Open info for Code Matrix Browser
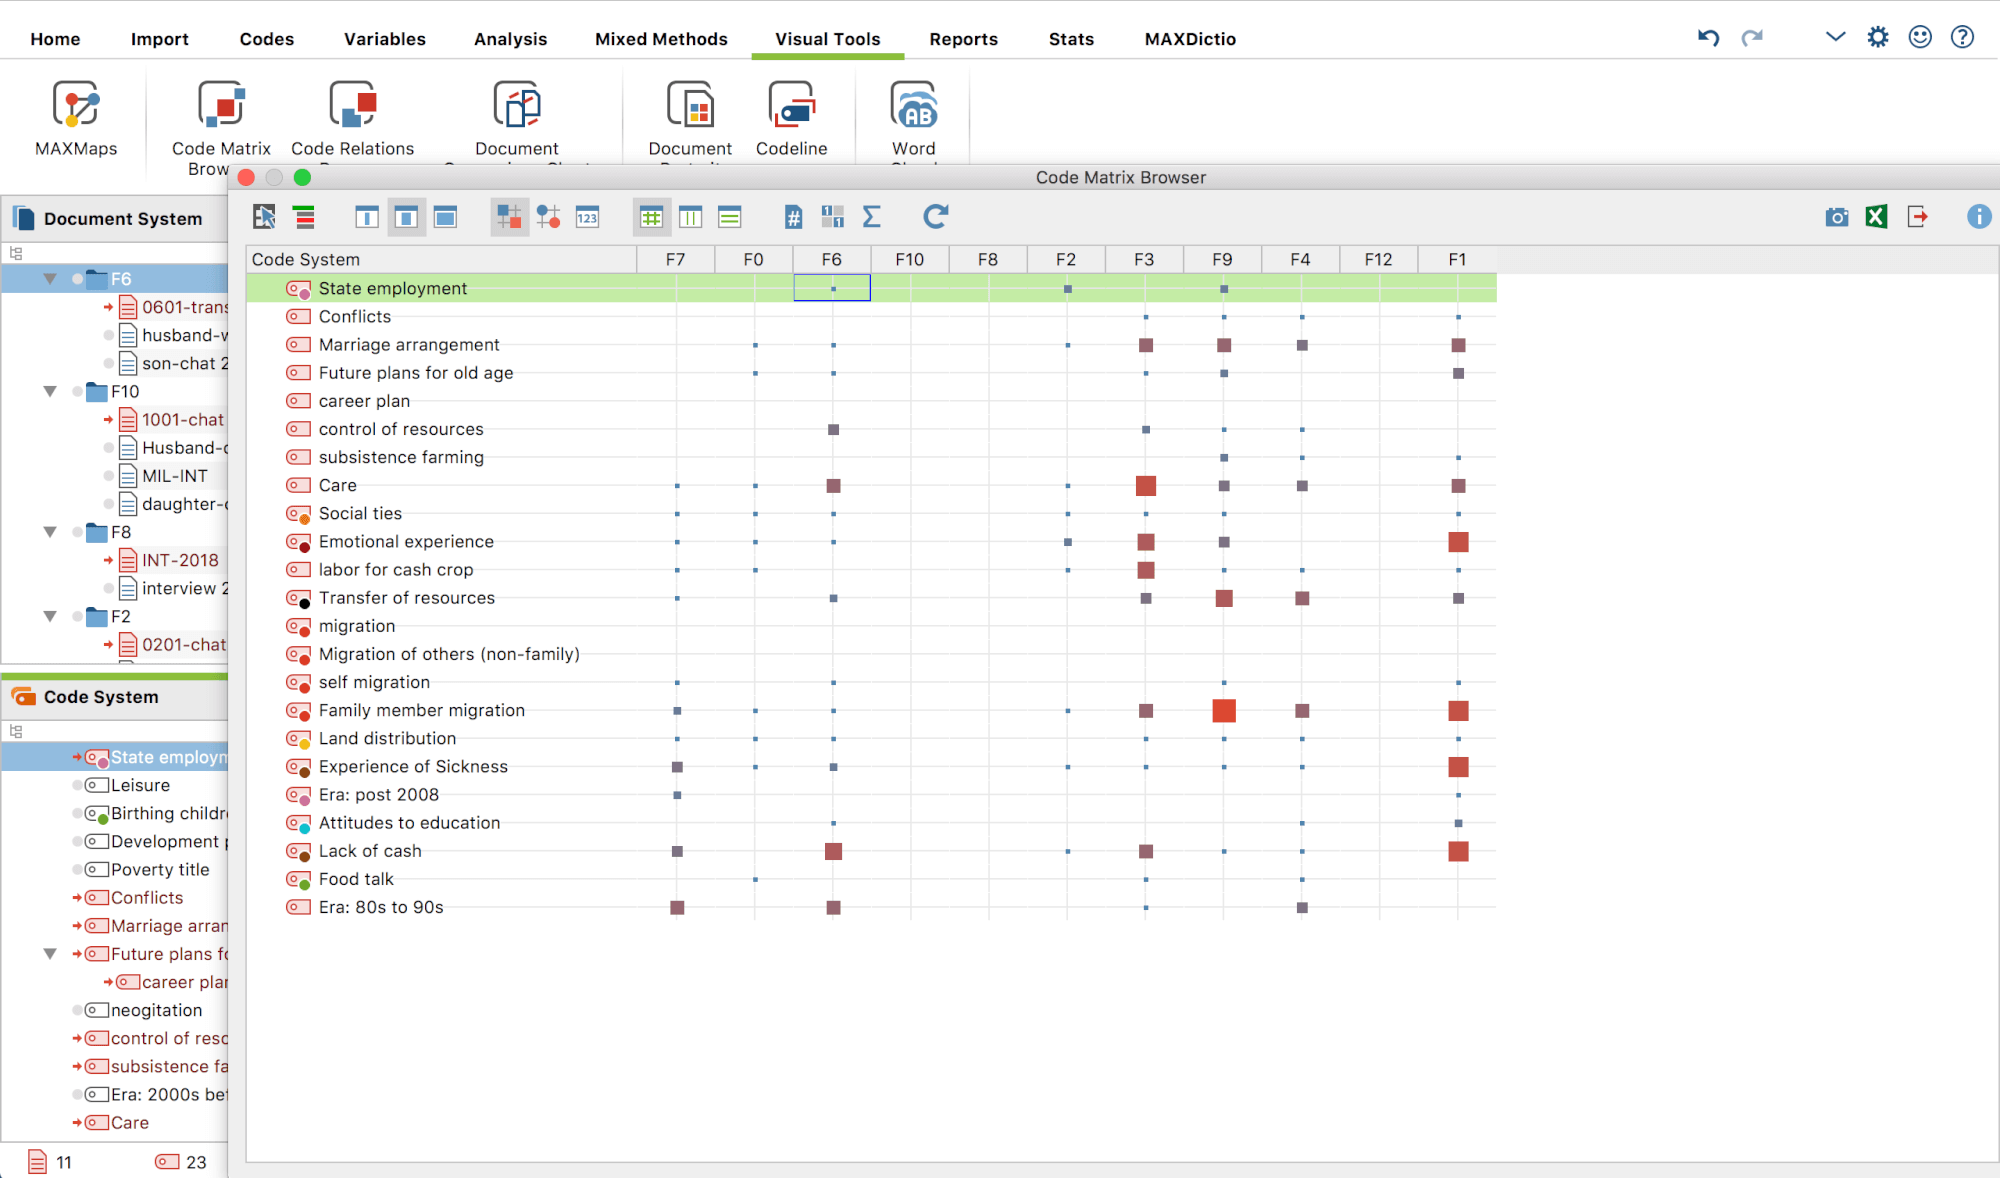The width and height of the screenshot is (2000, 1178). click(1979, 217)
